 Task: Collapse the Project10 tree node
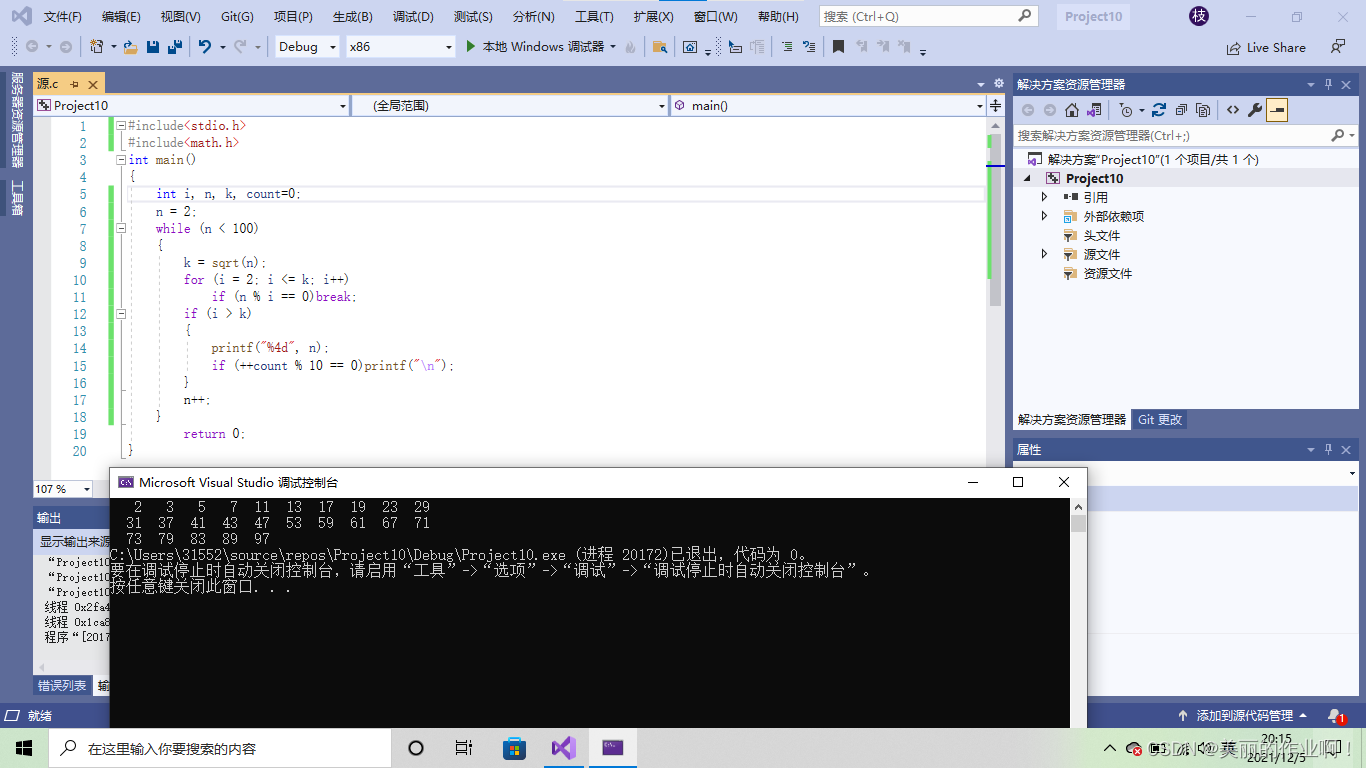[x=1028, y=178]
